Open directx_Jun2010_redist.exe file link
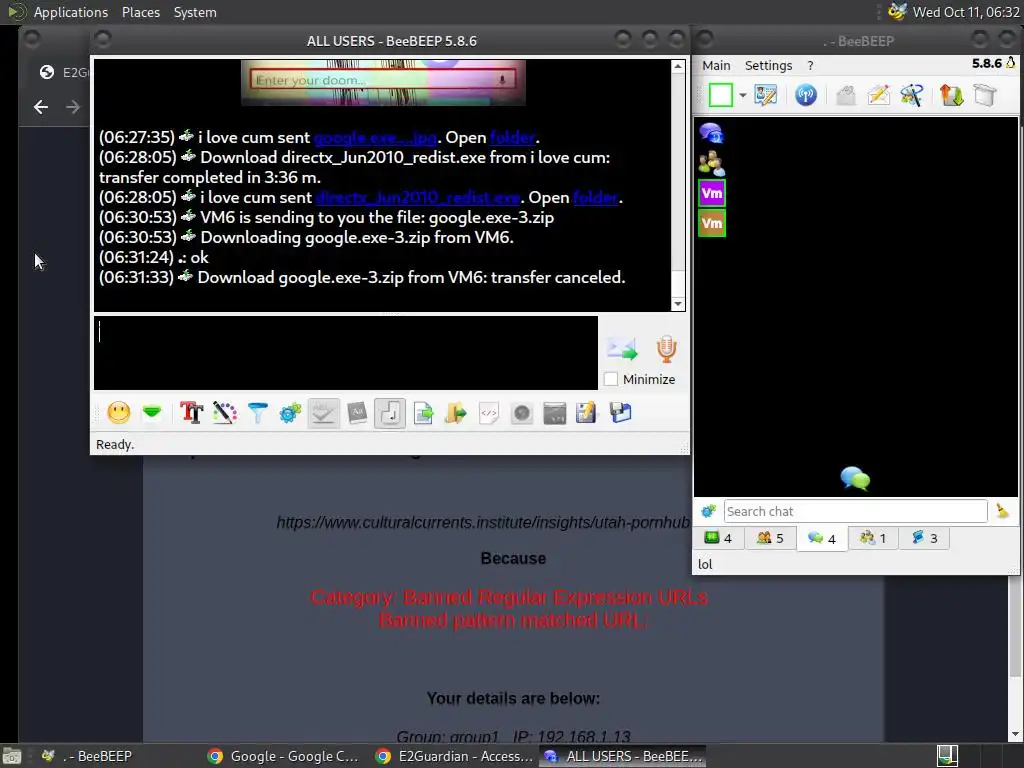1024x768 pixels. [418, 197]
